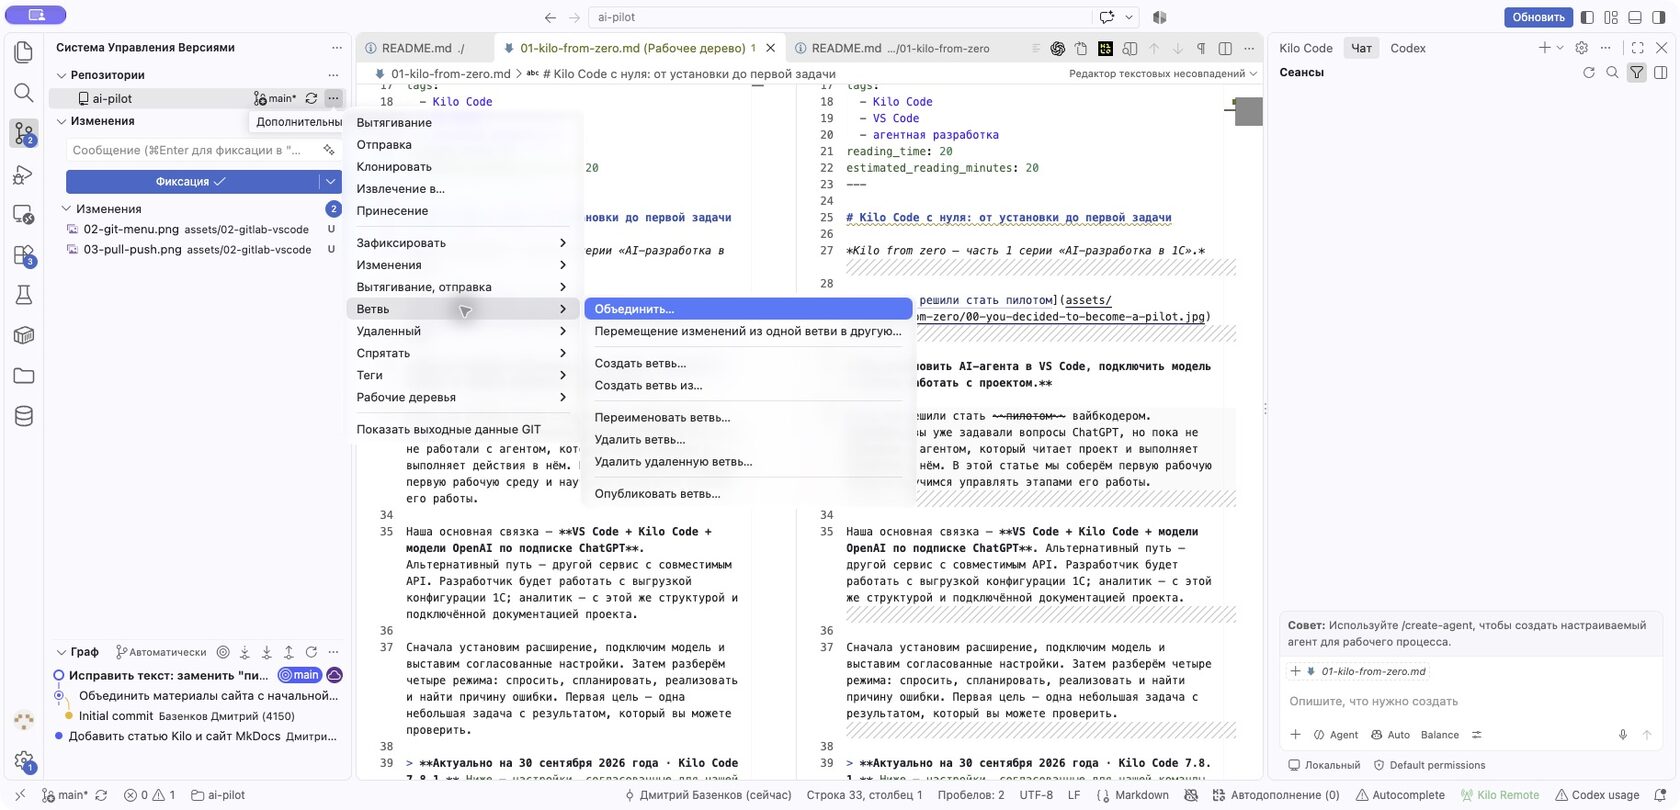Image resolution: width=1680 pixels, height=810 pixels.
Task: Toggle the primary sidebar layout button
Action: (x=1587, y=17)
